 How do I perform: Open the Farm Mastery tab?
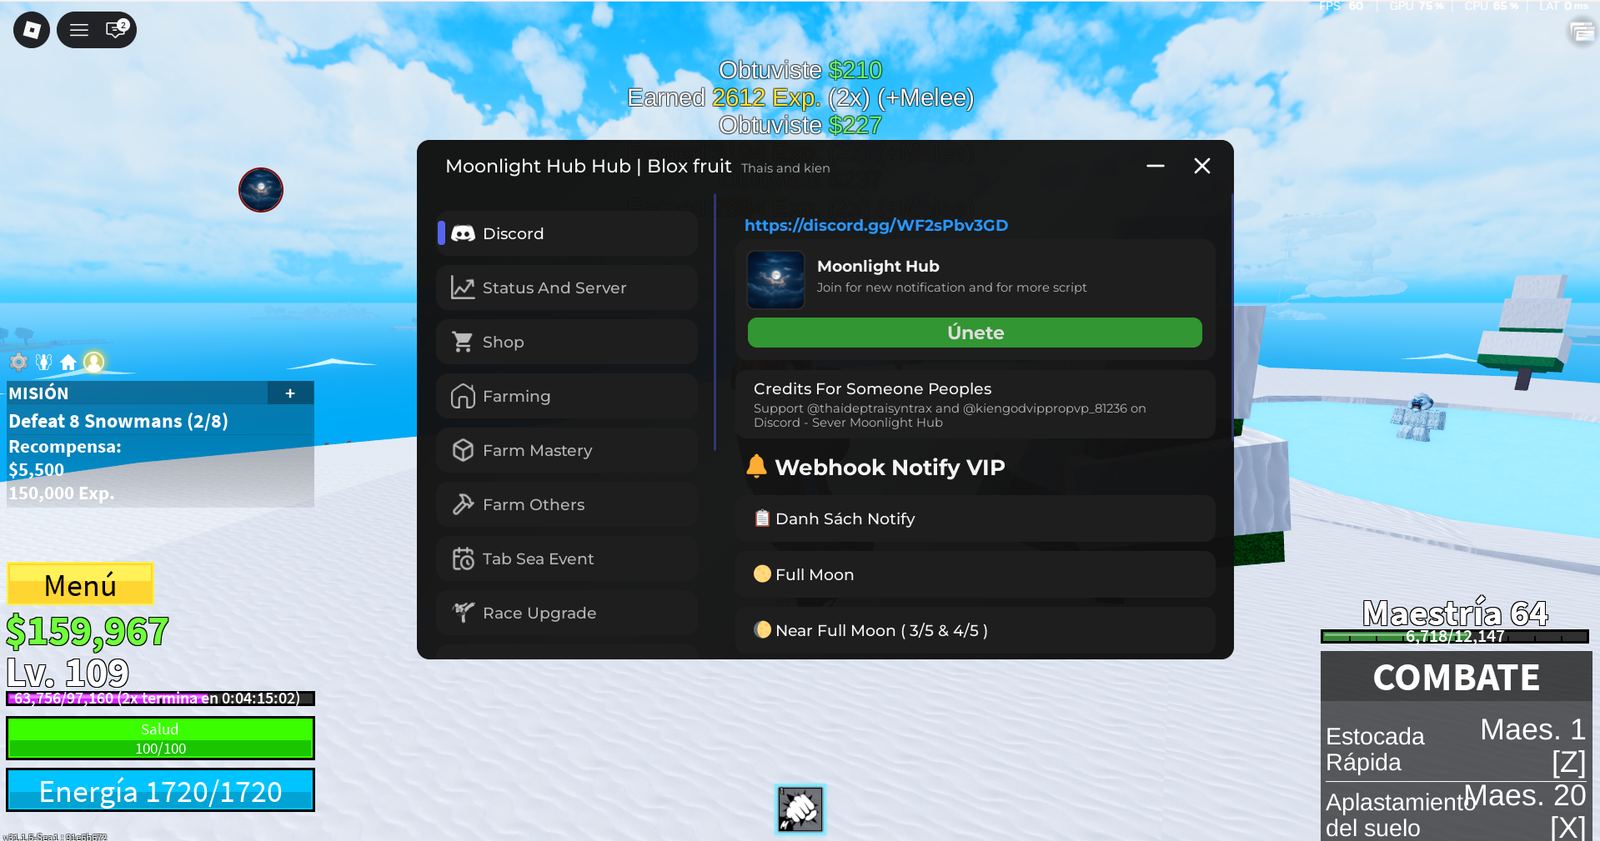coord(567,450)
